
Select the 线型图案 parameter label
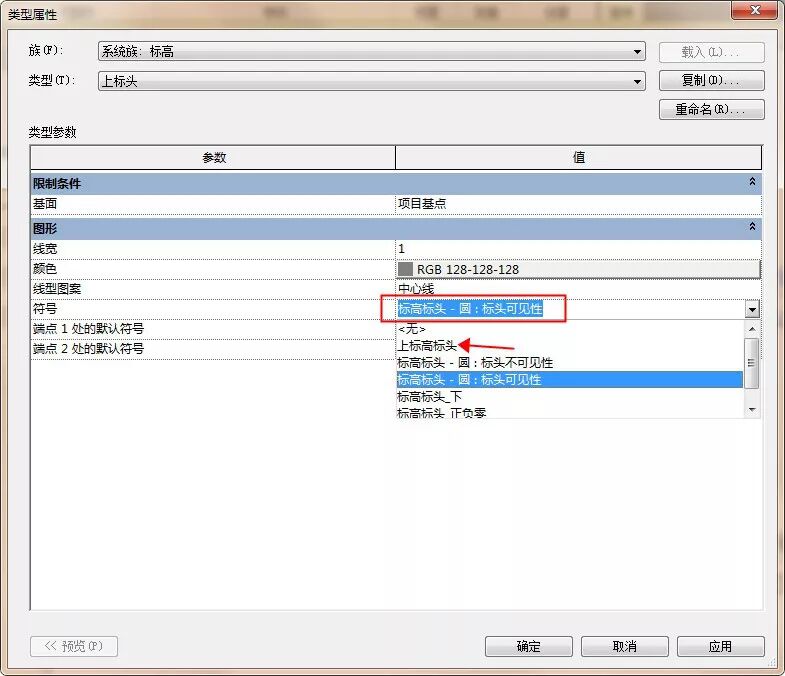[57, 289]
